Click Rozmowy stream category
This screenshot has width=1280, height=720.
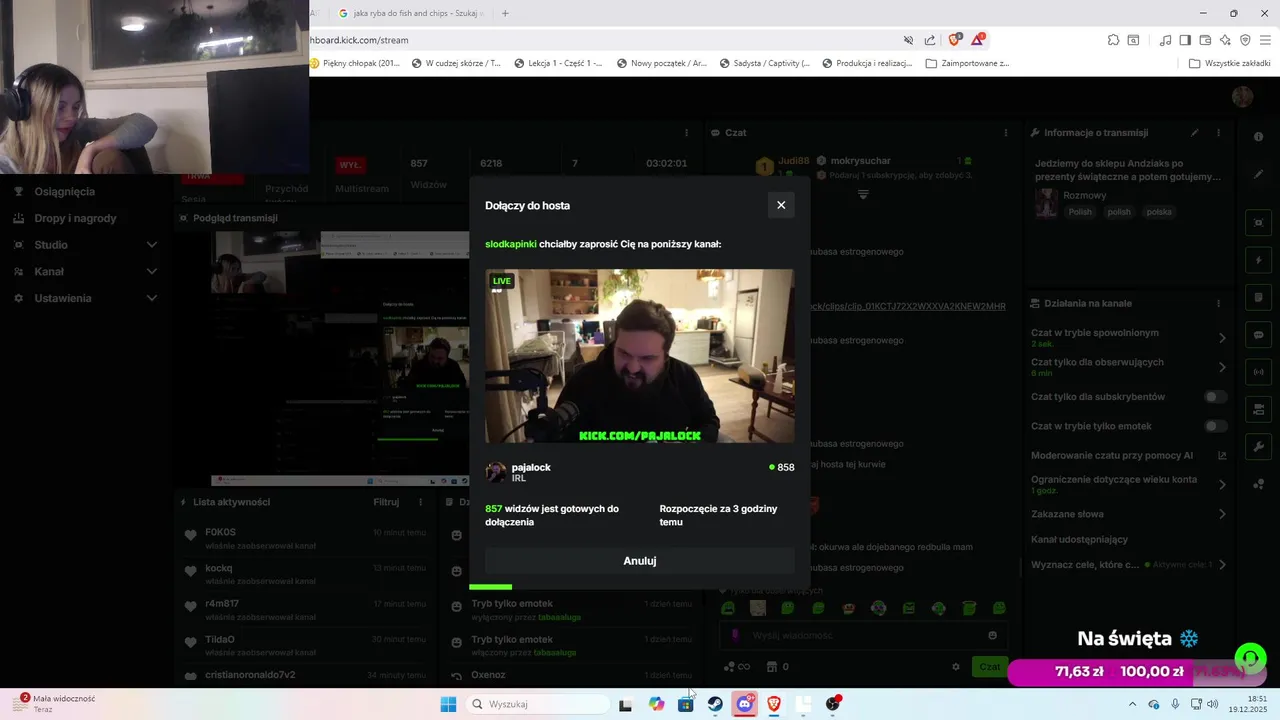click(x=1085, y=195)
